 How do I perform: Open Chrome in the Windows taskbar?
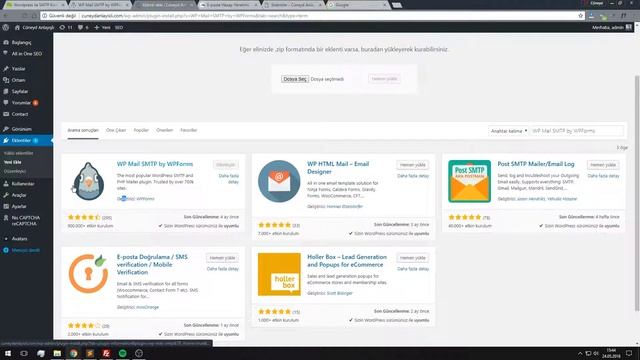(x=73, y=353)
